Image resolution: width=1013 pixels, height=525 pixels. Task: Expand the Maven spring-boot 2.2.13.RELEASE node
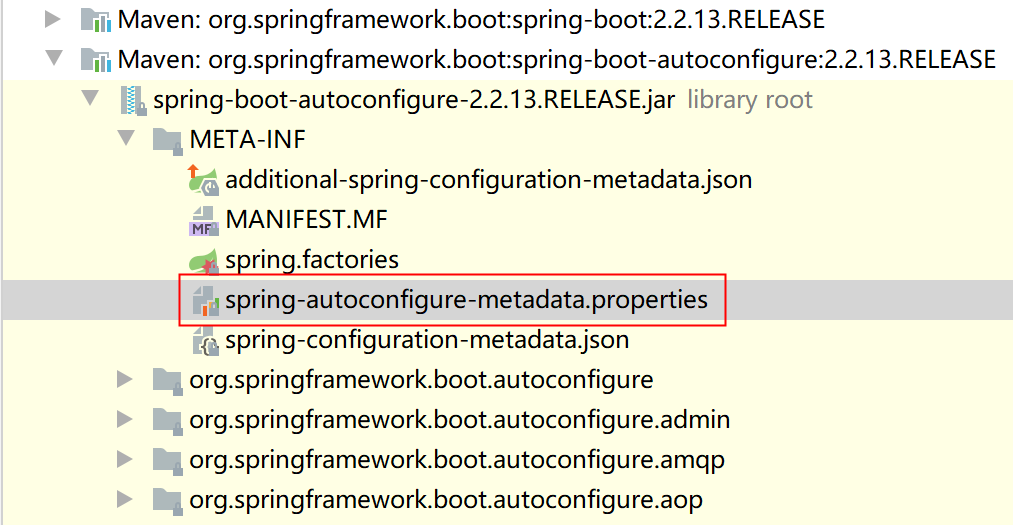(53, 19)
